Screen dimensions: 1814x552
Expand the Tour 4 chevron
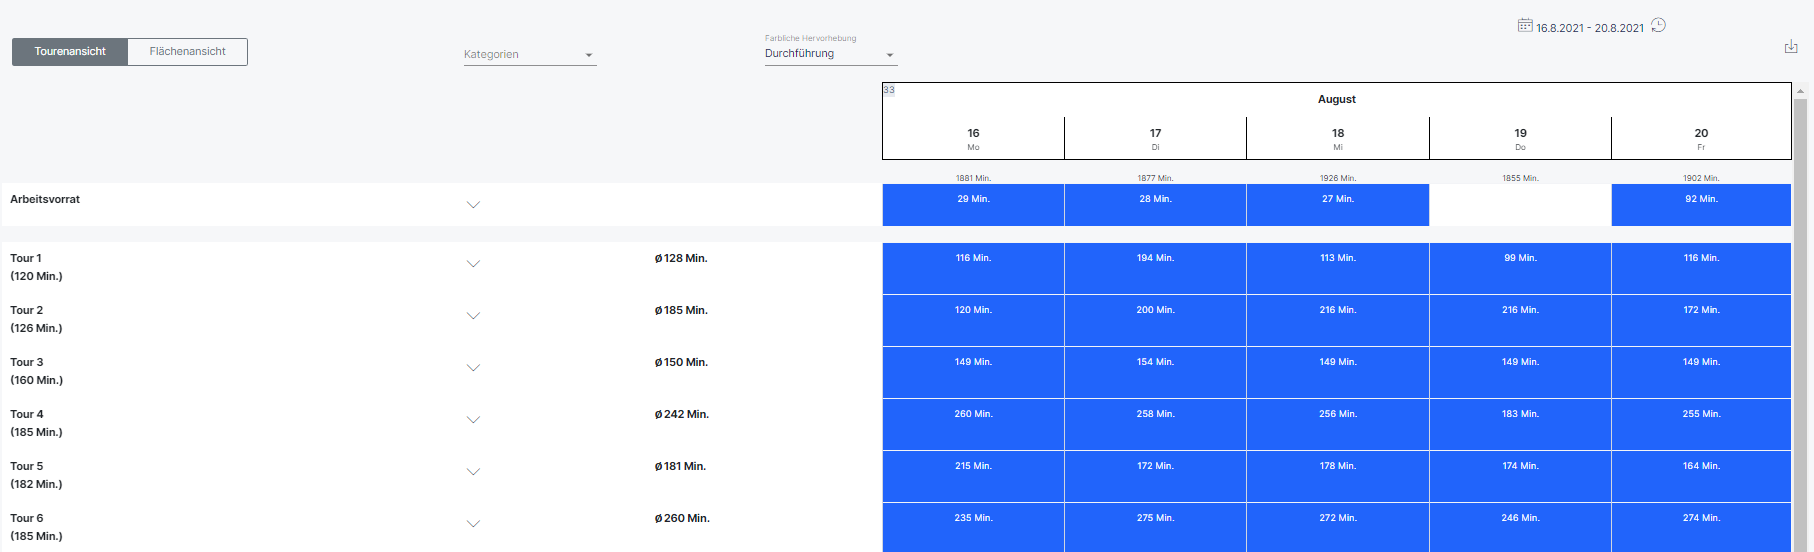pos(473,420)
